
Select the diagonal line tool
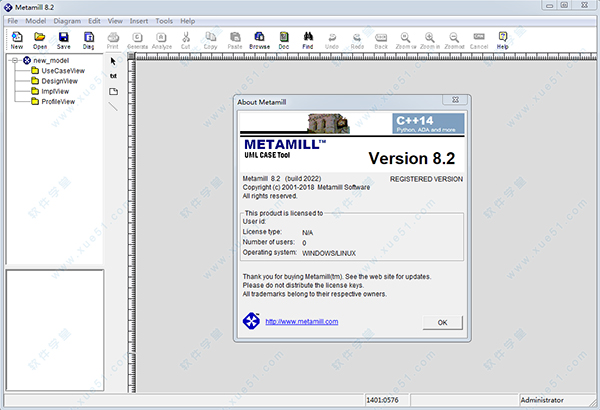click(113, 106)
